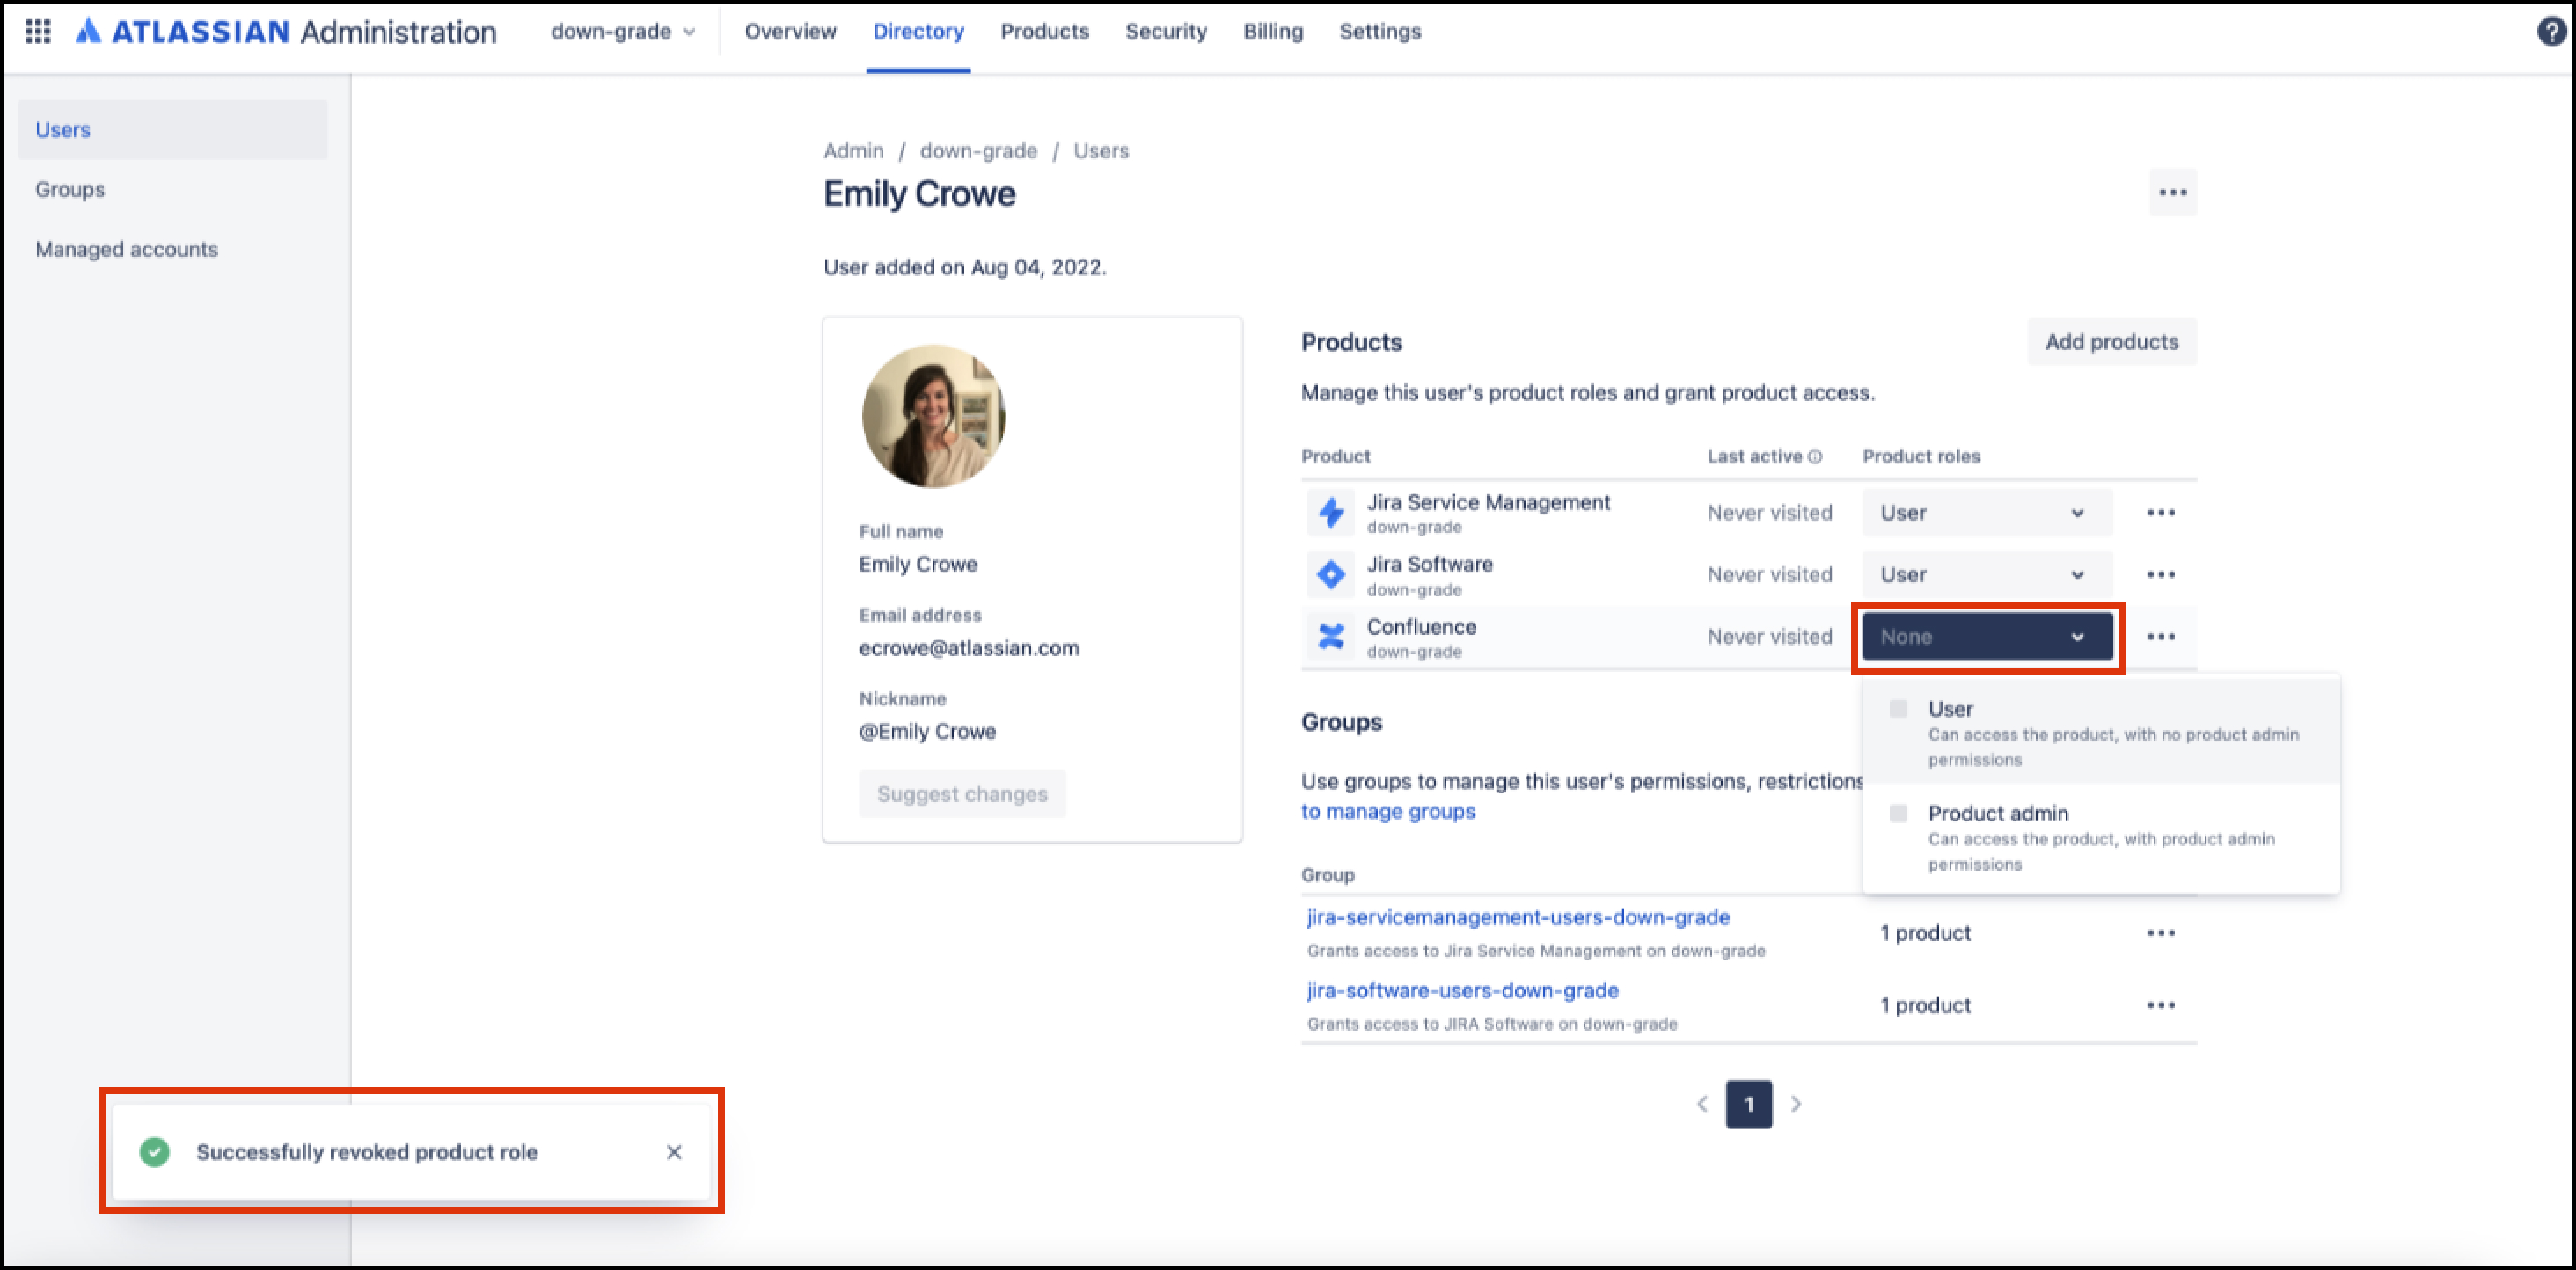Open more options for Jira Software row

[x=2160, y=575]
